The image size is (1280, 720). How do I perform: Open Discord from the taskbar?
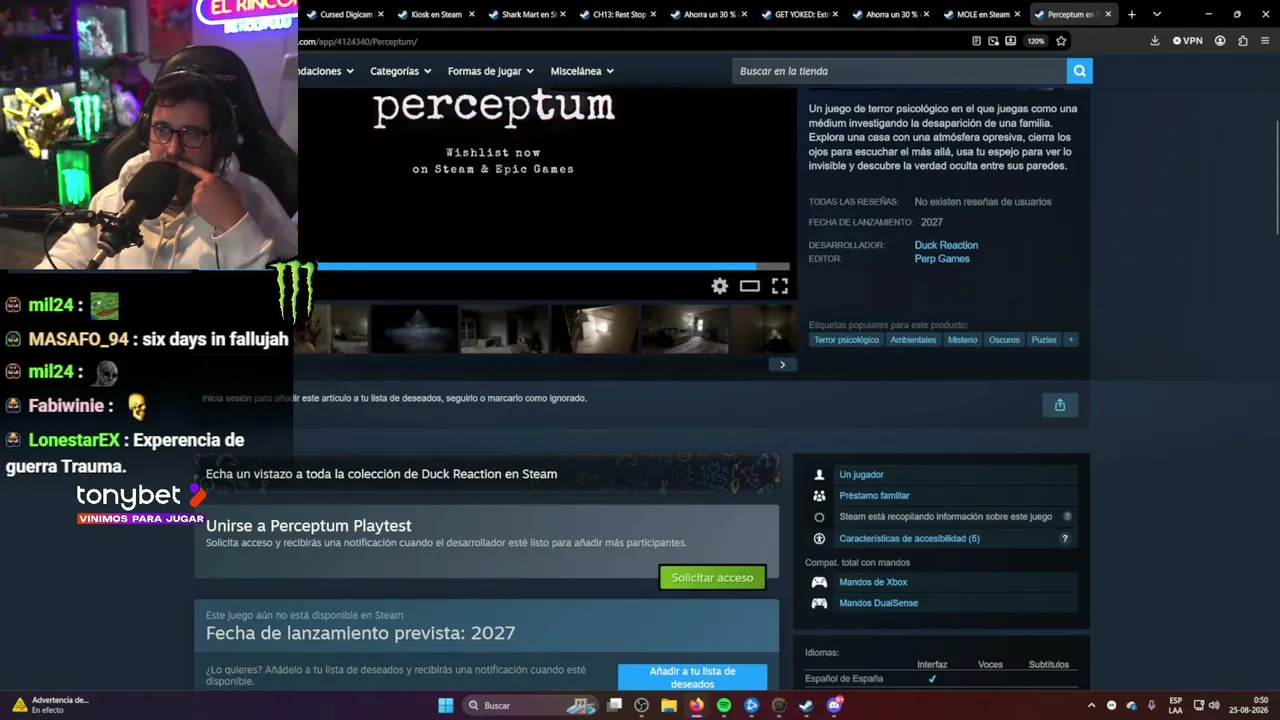click(835, 705)
